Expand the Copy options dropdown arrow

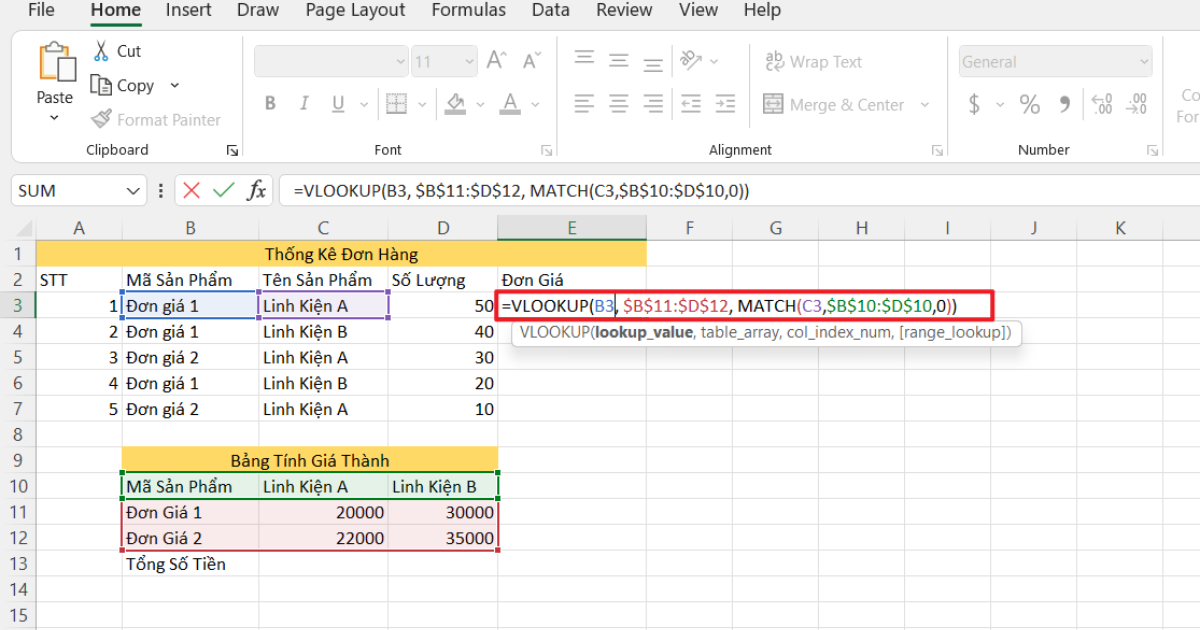175,86
